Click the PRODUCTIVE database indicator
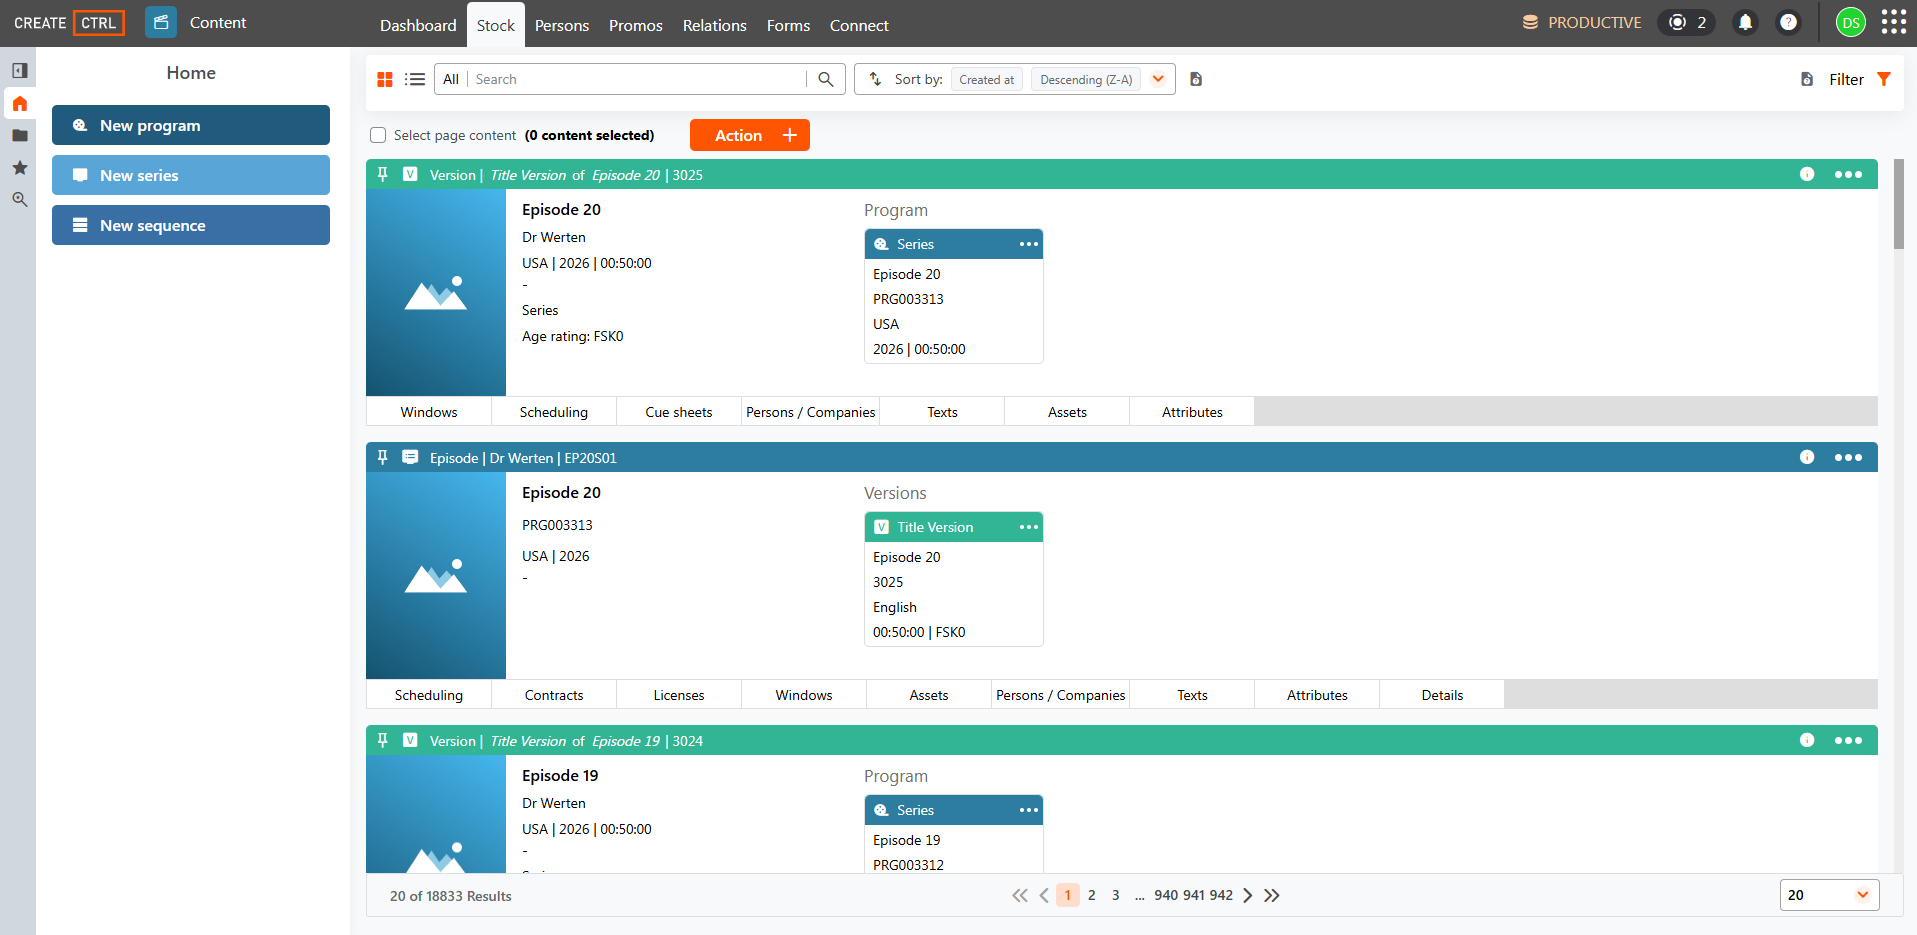The width and height of the screenshot is (1917, 935). click(1582, 22)
